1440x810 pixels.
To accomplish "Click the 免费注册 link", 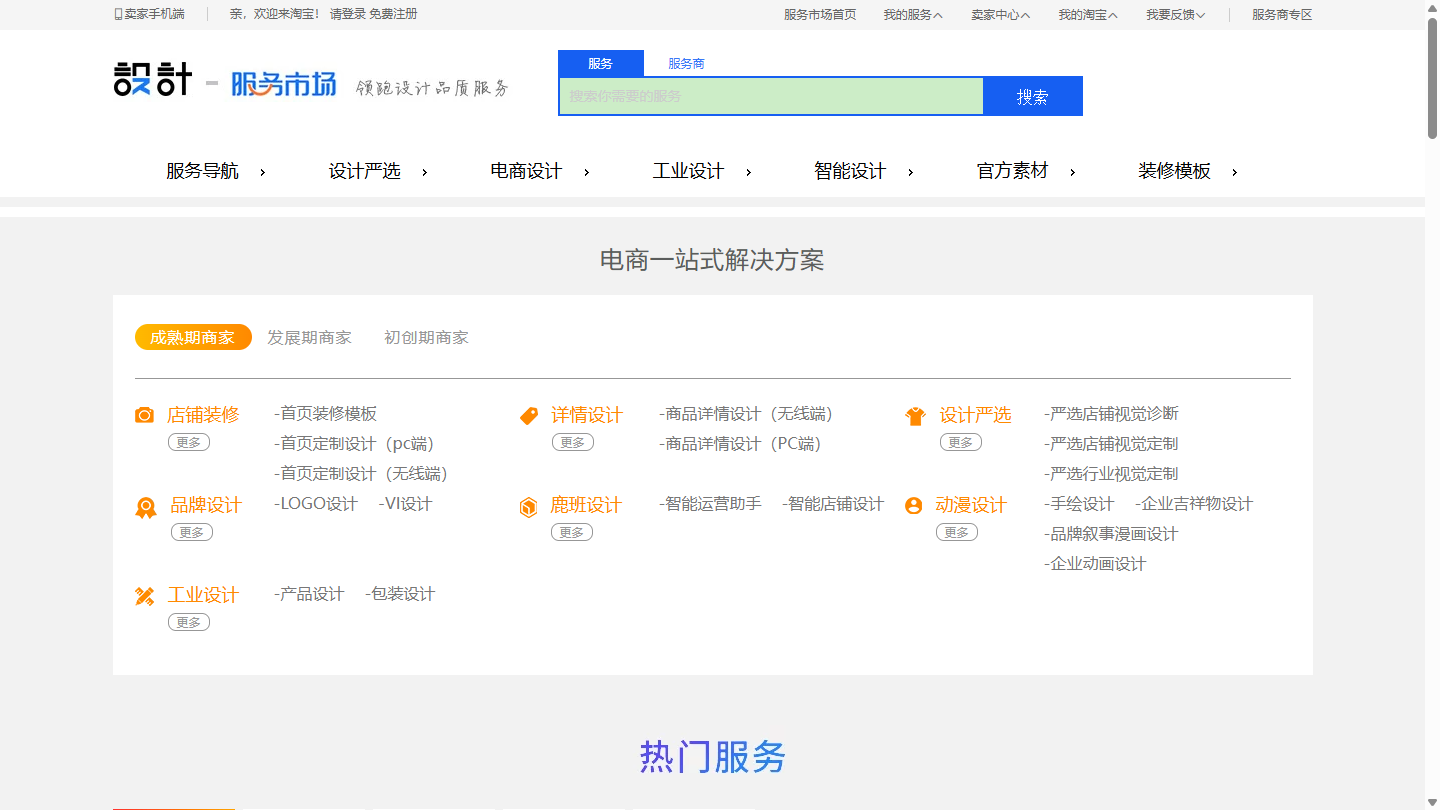I will pos(393,14).
